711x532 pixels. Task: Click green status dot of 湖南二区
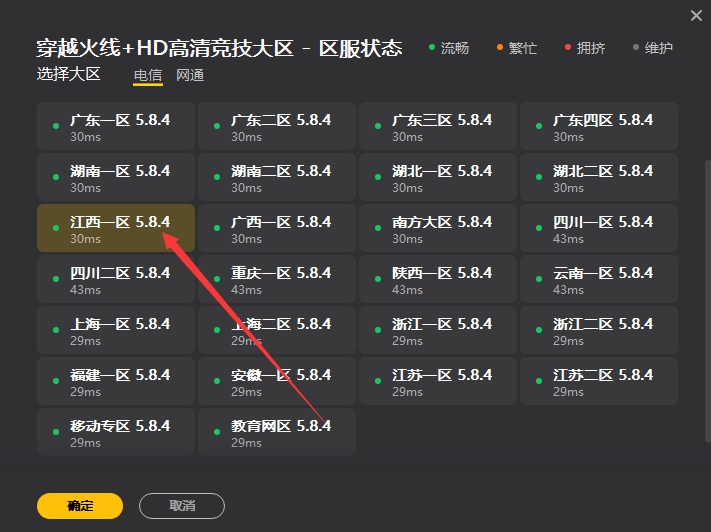click(x=217, y=177)
